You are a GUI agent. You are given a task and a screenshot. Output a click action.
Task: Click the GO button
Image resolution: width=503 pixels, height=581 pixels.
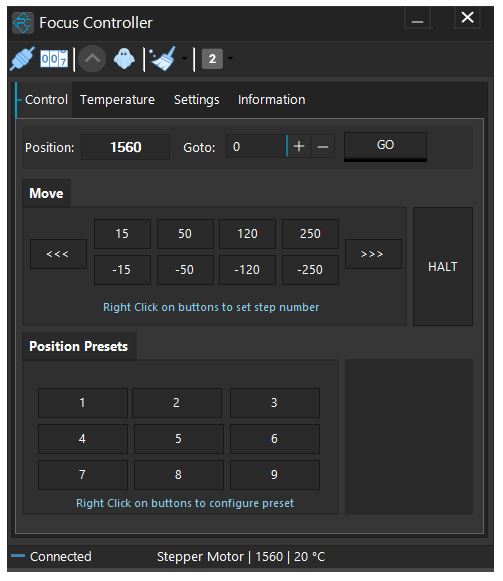(385, 146)
